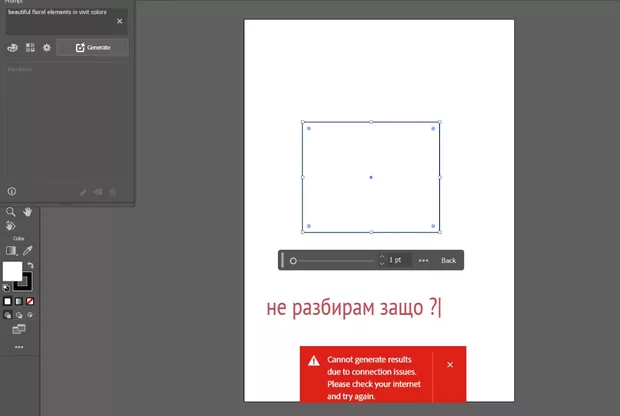Enable the Draw Normal mode
Viewport: 620px width, 416px height.
(8, 315)
